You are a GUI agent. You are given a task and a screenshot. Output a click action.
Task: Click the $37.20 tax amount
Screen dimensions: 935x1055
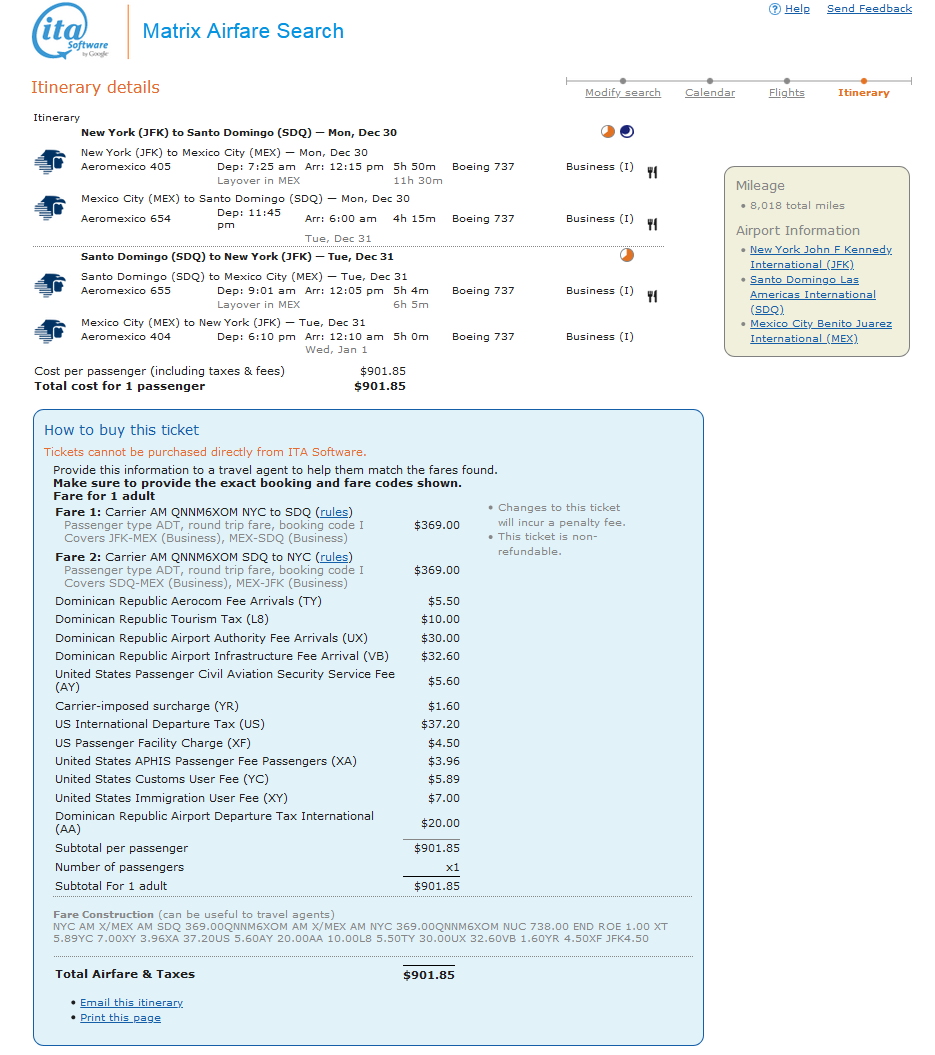[441, 724]
